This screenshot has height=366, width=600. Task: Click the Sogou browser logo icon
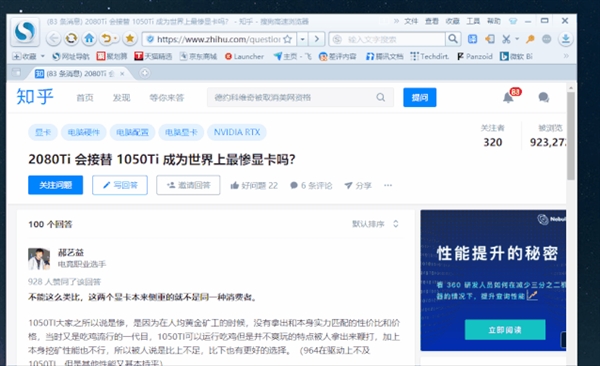24,31
